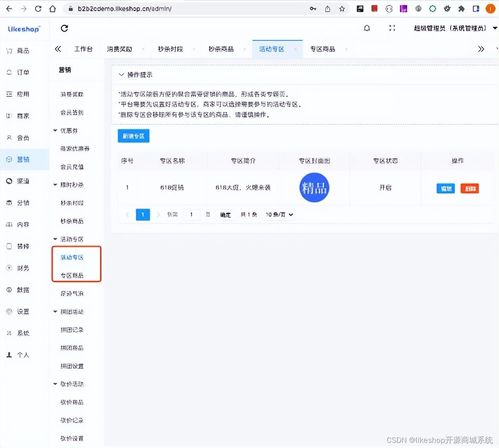Switch to the 工作台 tab
Screen dimensions: 499x448
click(83, 49)
